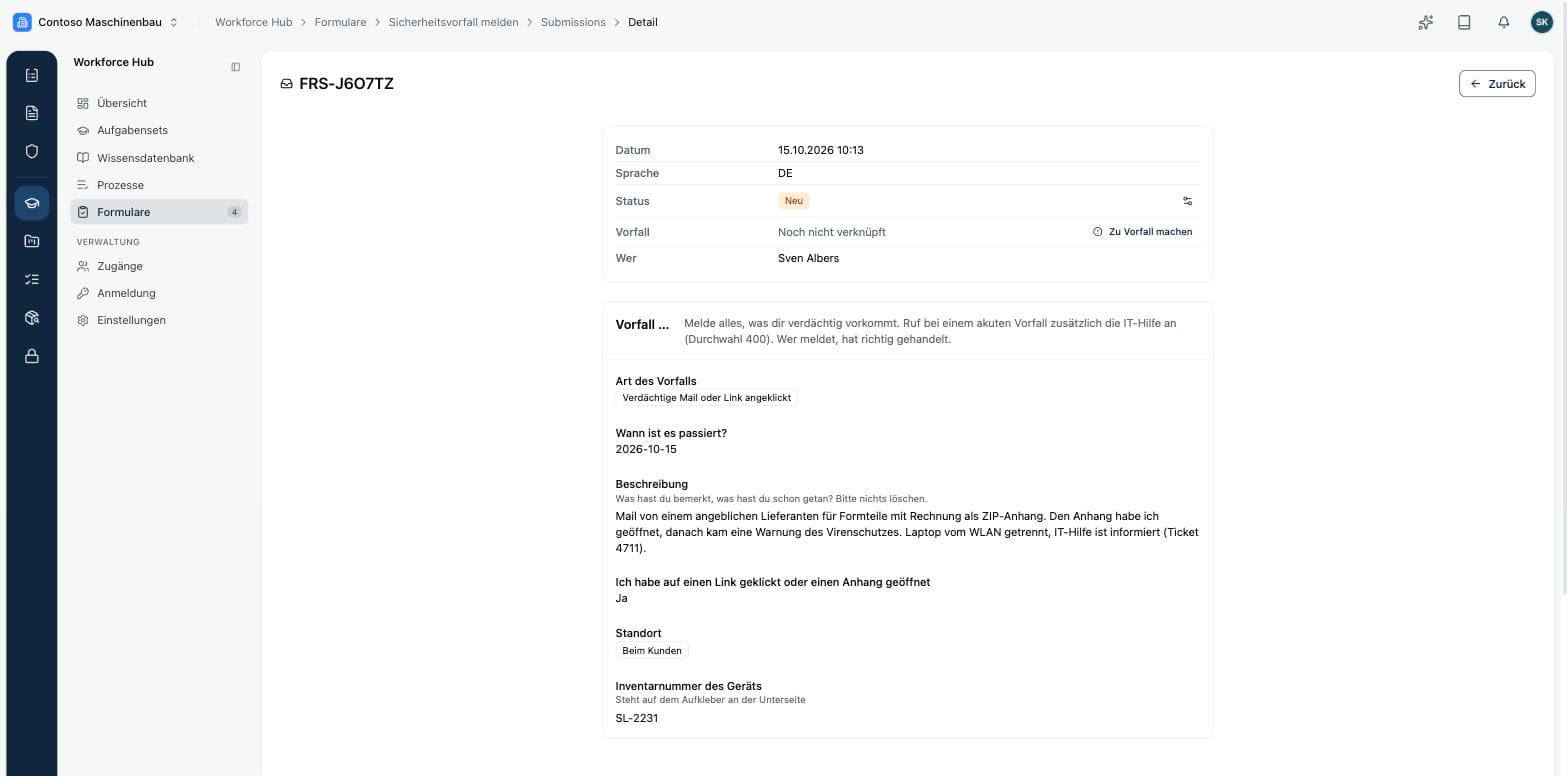Viewport: 1568px width, 776px height.
Task: Navigate to Workforce Hub breadcrumb
Action: [x=254, y=22]
